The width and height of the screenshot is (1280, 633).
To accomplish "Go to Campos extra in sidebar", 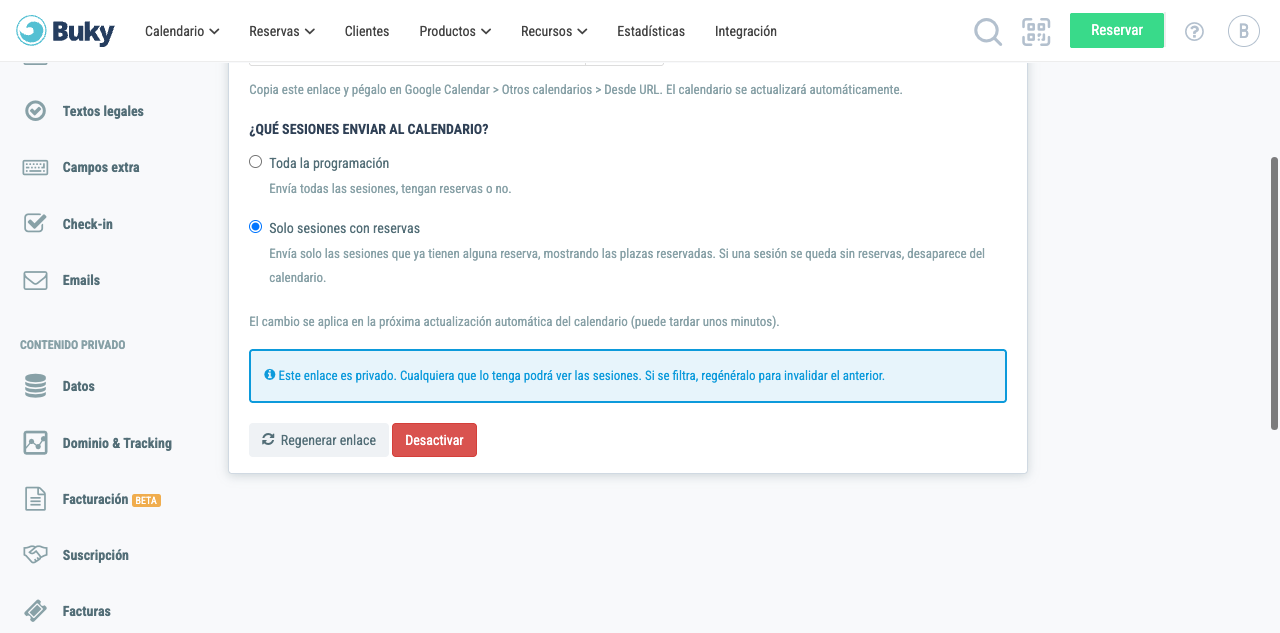I will click(x=101, y=167).
